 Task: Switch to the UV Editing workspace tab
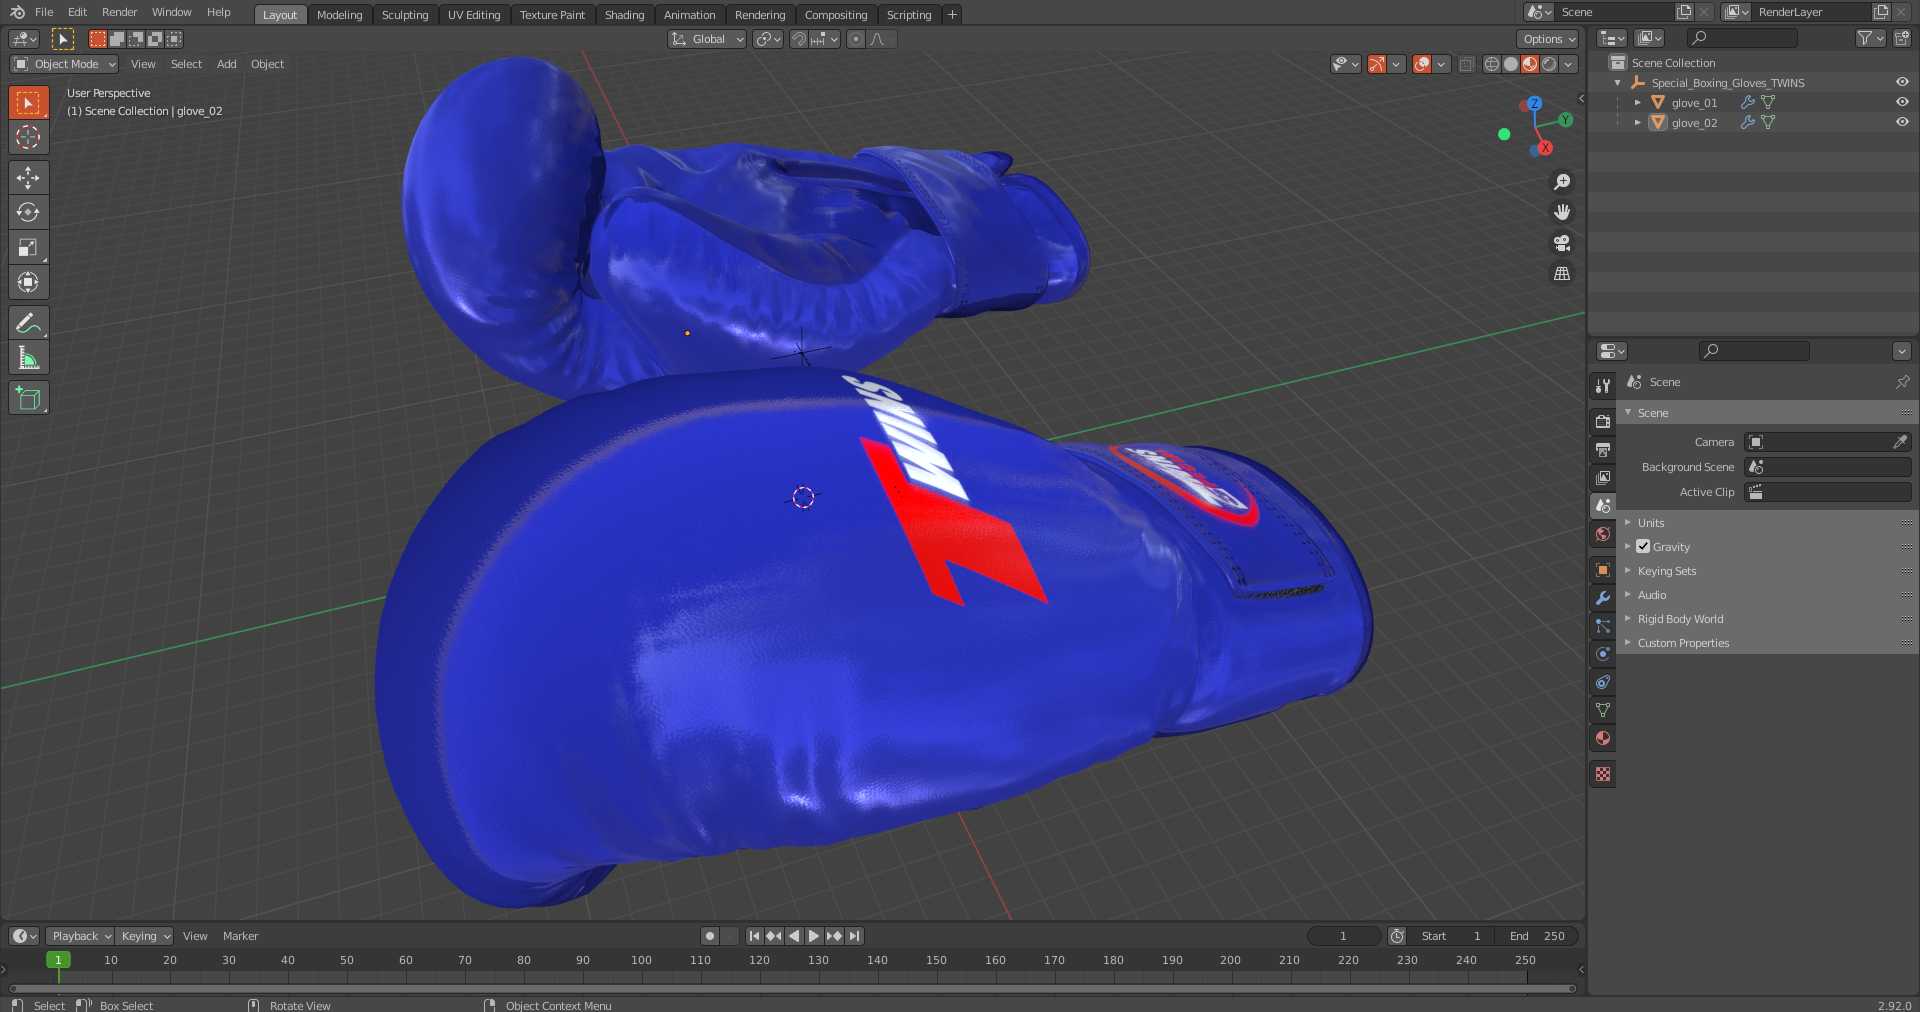click(474, 15)
